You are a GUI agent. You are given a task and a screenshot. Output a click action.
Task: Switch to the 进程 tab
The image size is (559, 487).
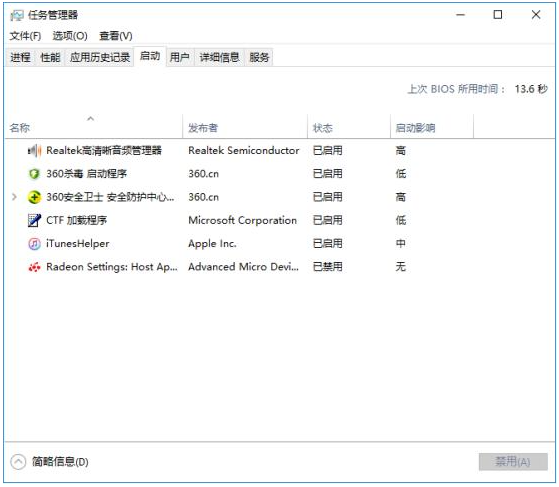point(20,57)
